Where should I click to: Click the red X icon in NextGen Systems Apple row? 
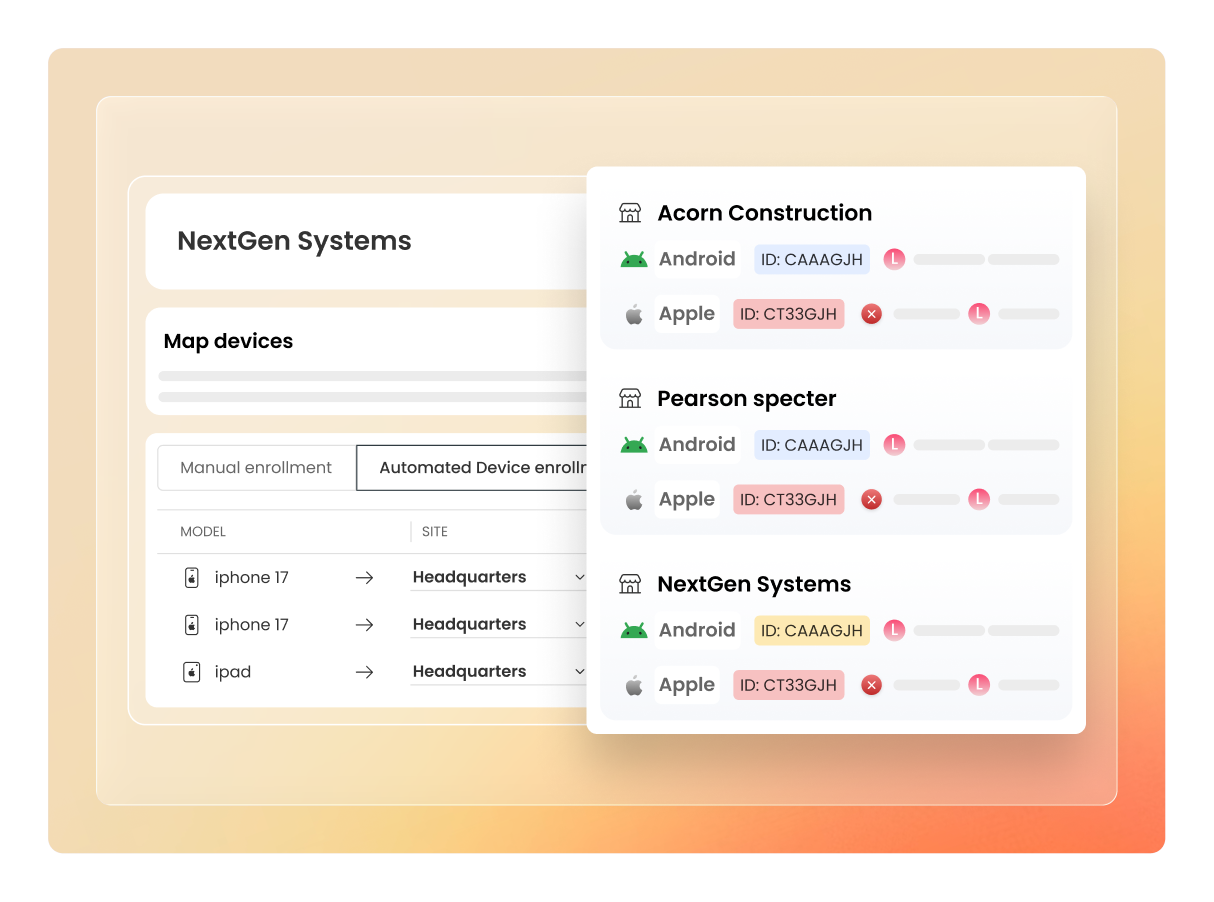pos(872,685)
